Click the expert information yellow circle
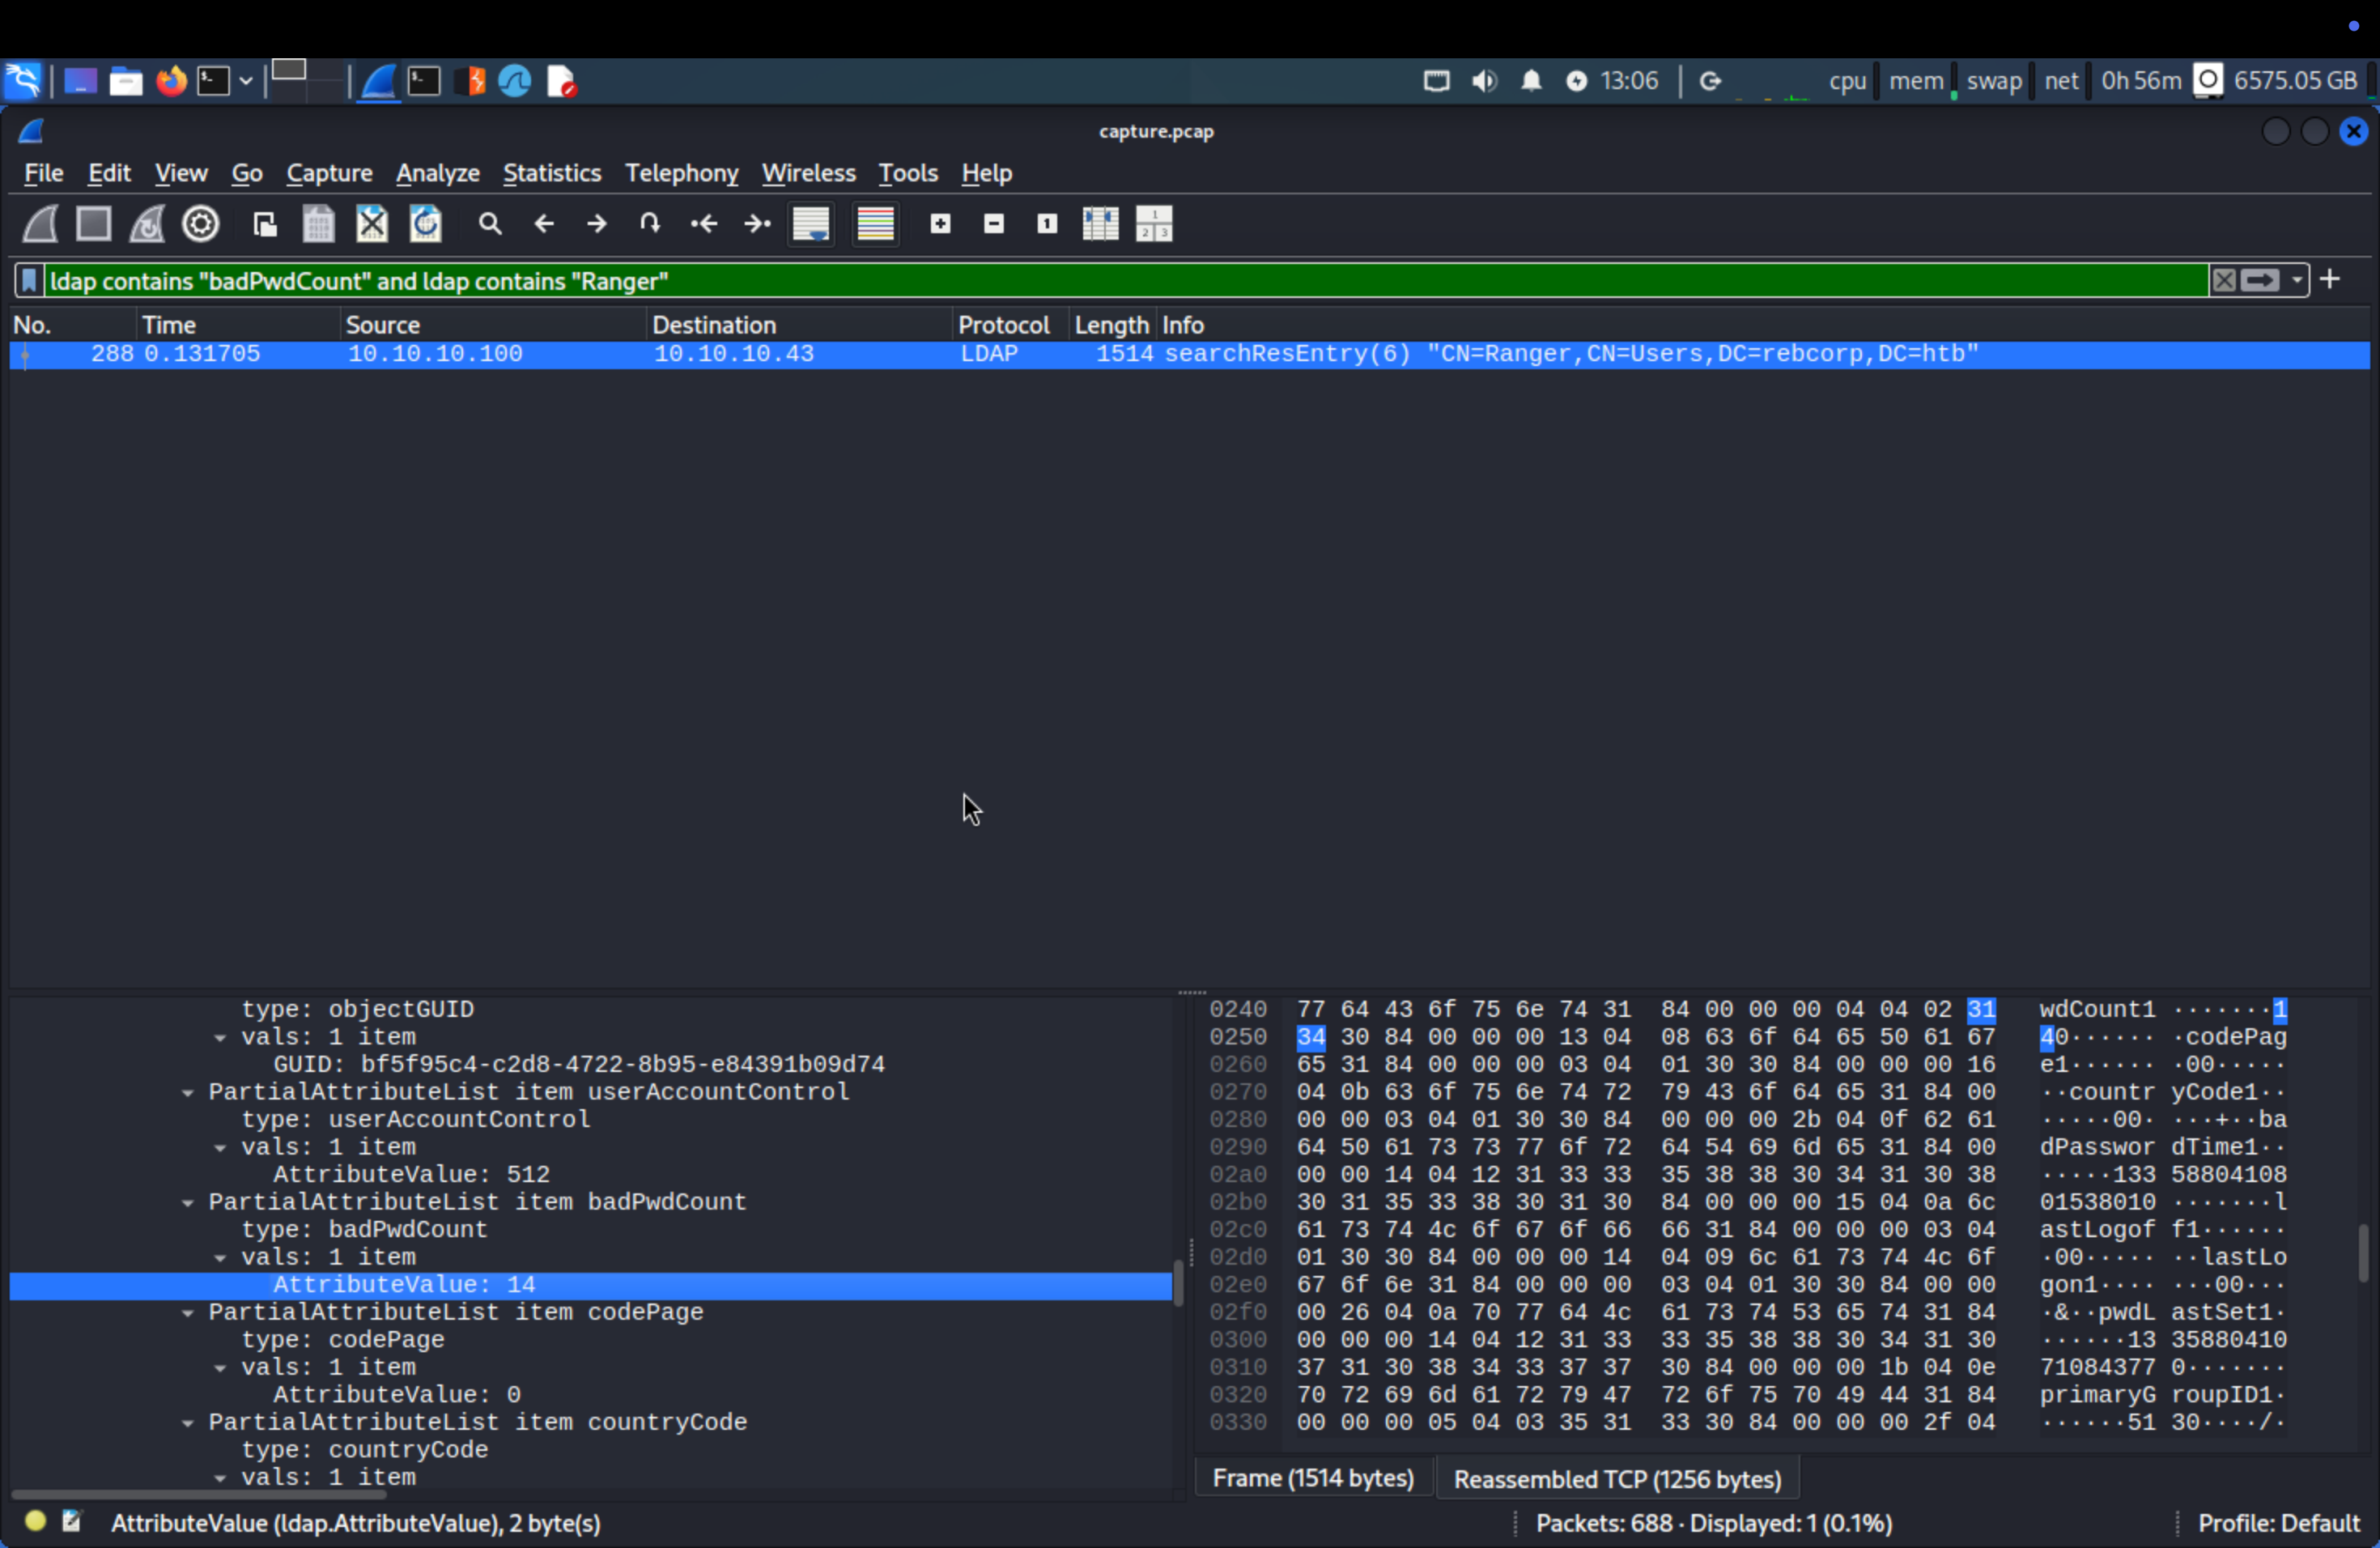The width and height of the screenshot is (2380, 1548). point(35,1522)
